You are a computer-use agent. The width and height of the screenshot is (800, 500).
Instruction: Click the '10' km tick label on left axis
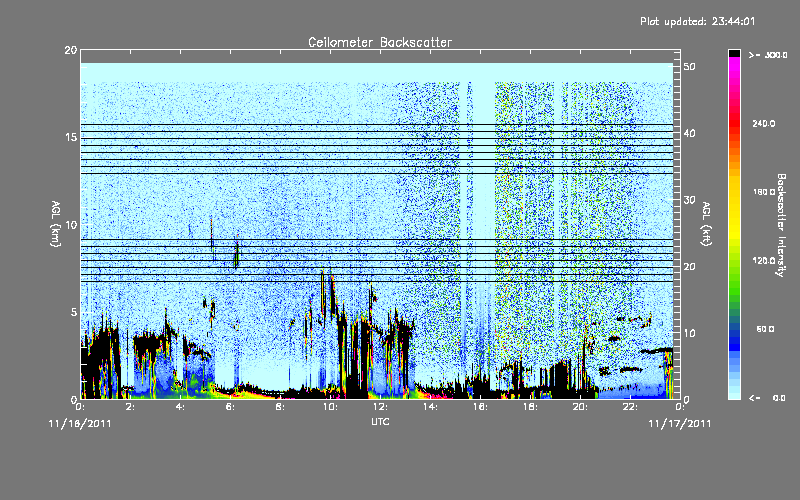coord(71,224)
